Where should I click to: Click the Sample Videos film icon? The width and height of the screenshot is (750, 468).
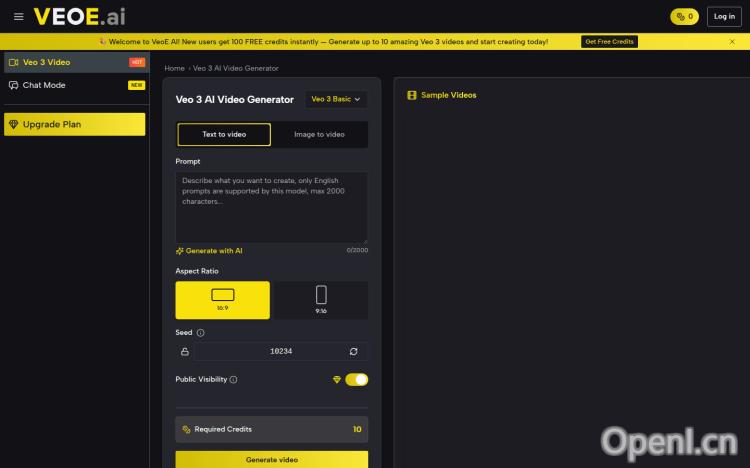pyautogui.click(x=412, y=95)
